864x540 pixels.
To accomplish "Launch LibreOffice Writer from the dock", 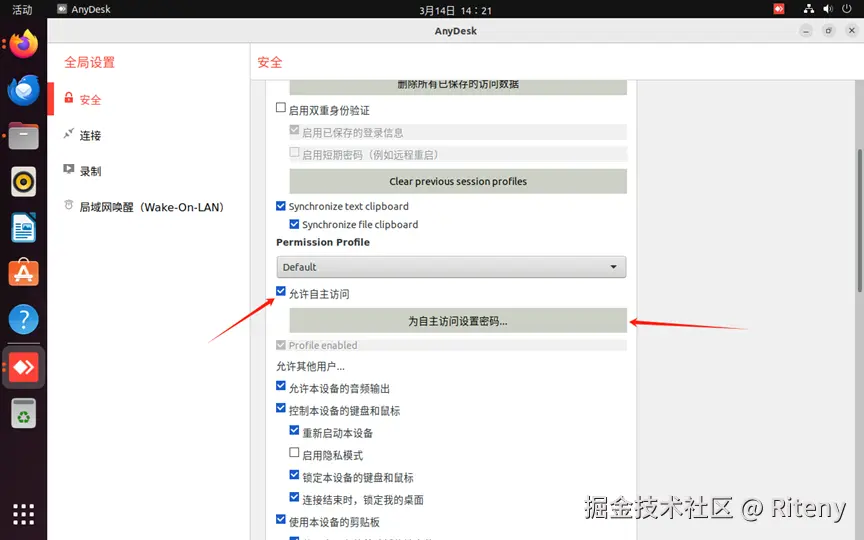I will (x=23, y=227).
